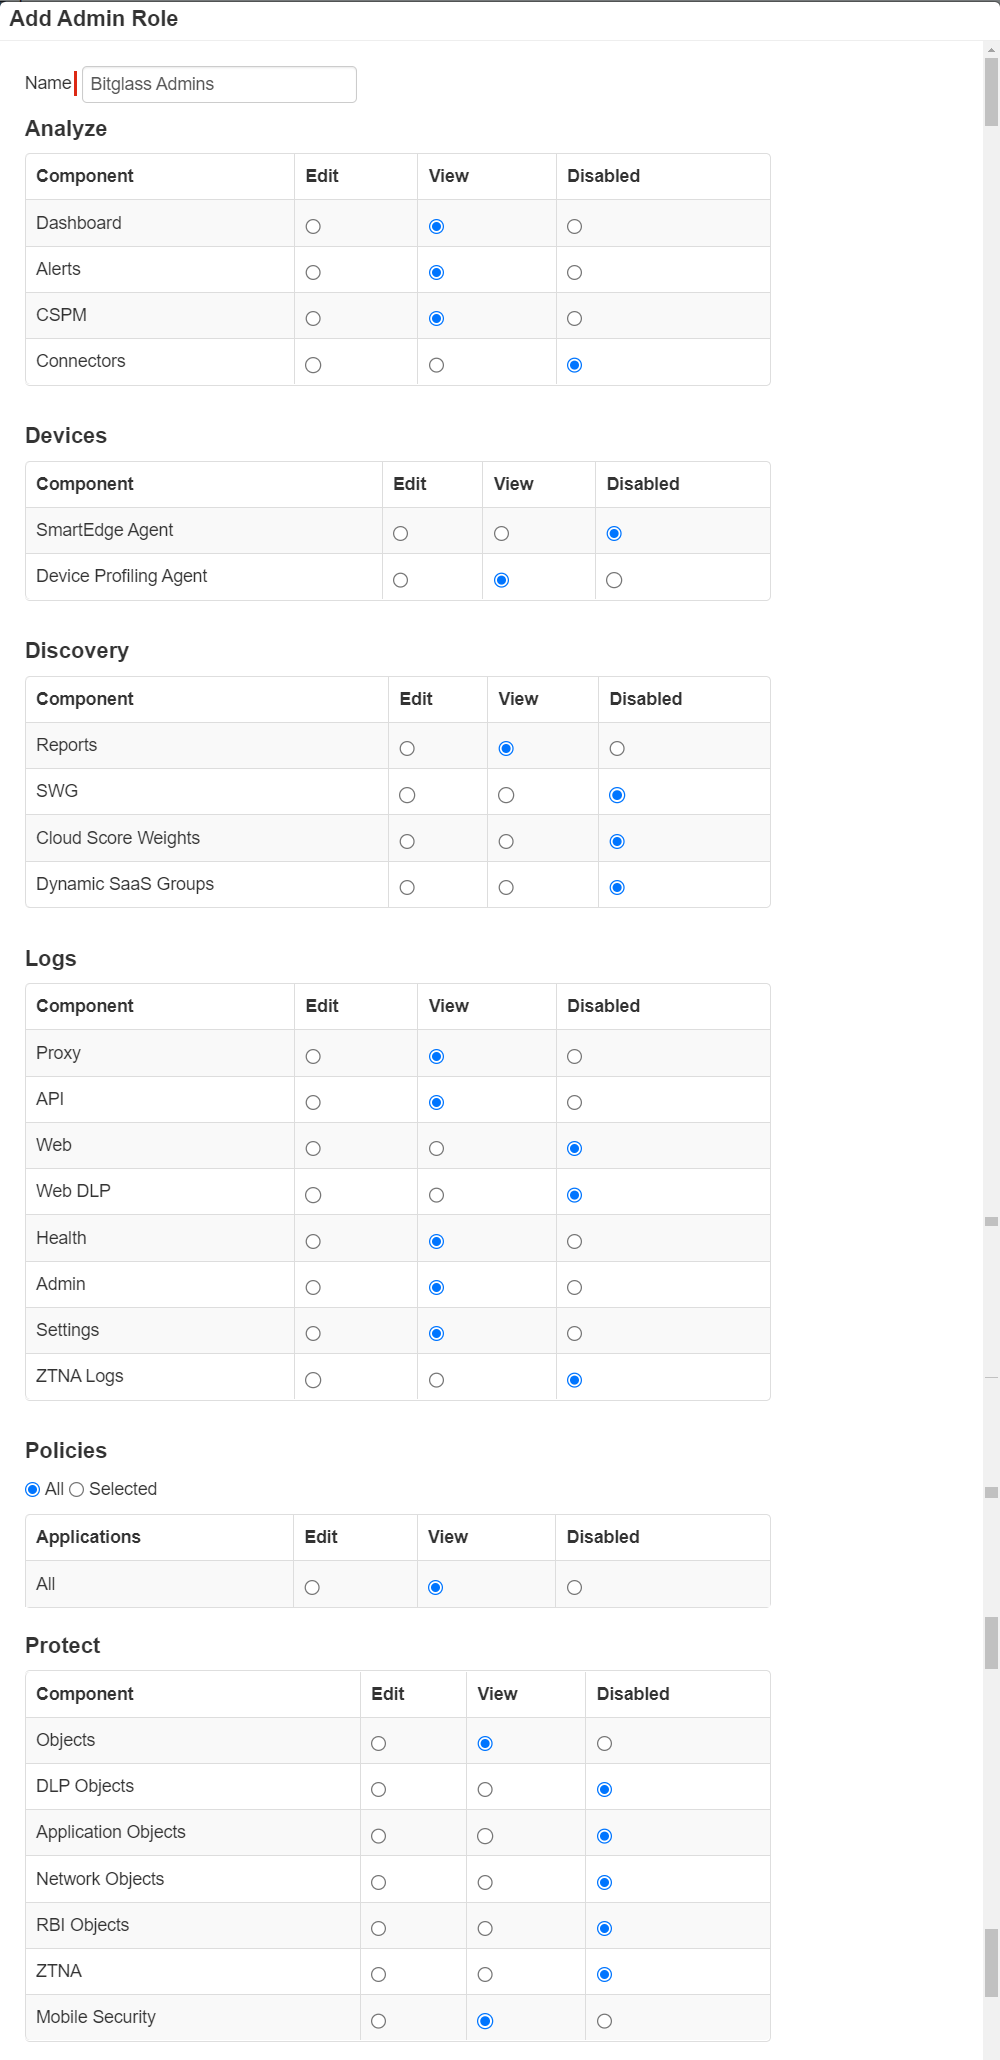Disable All applications in Policies
The height and width of the screenshot is (2060, 1000).
pyautogui.click(x=573, y=1586)
